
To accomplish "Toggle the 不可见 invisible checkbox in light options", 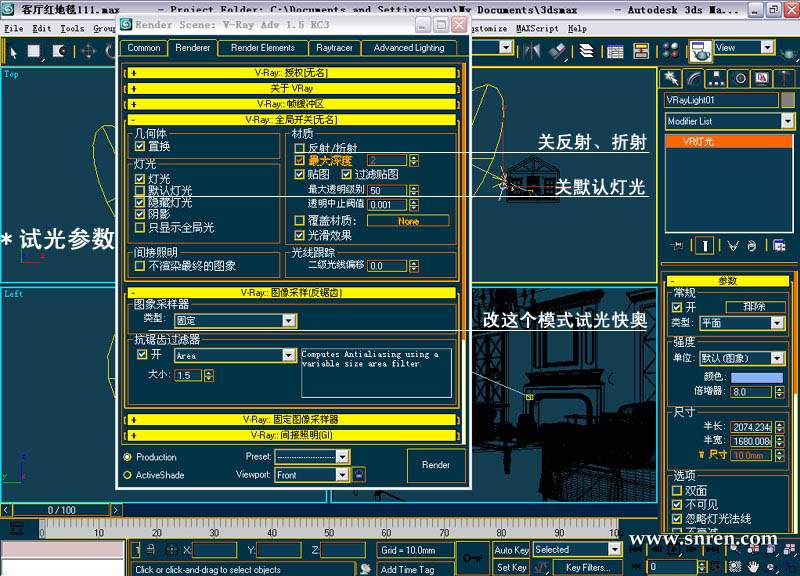I will tap(677, 505).
